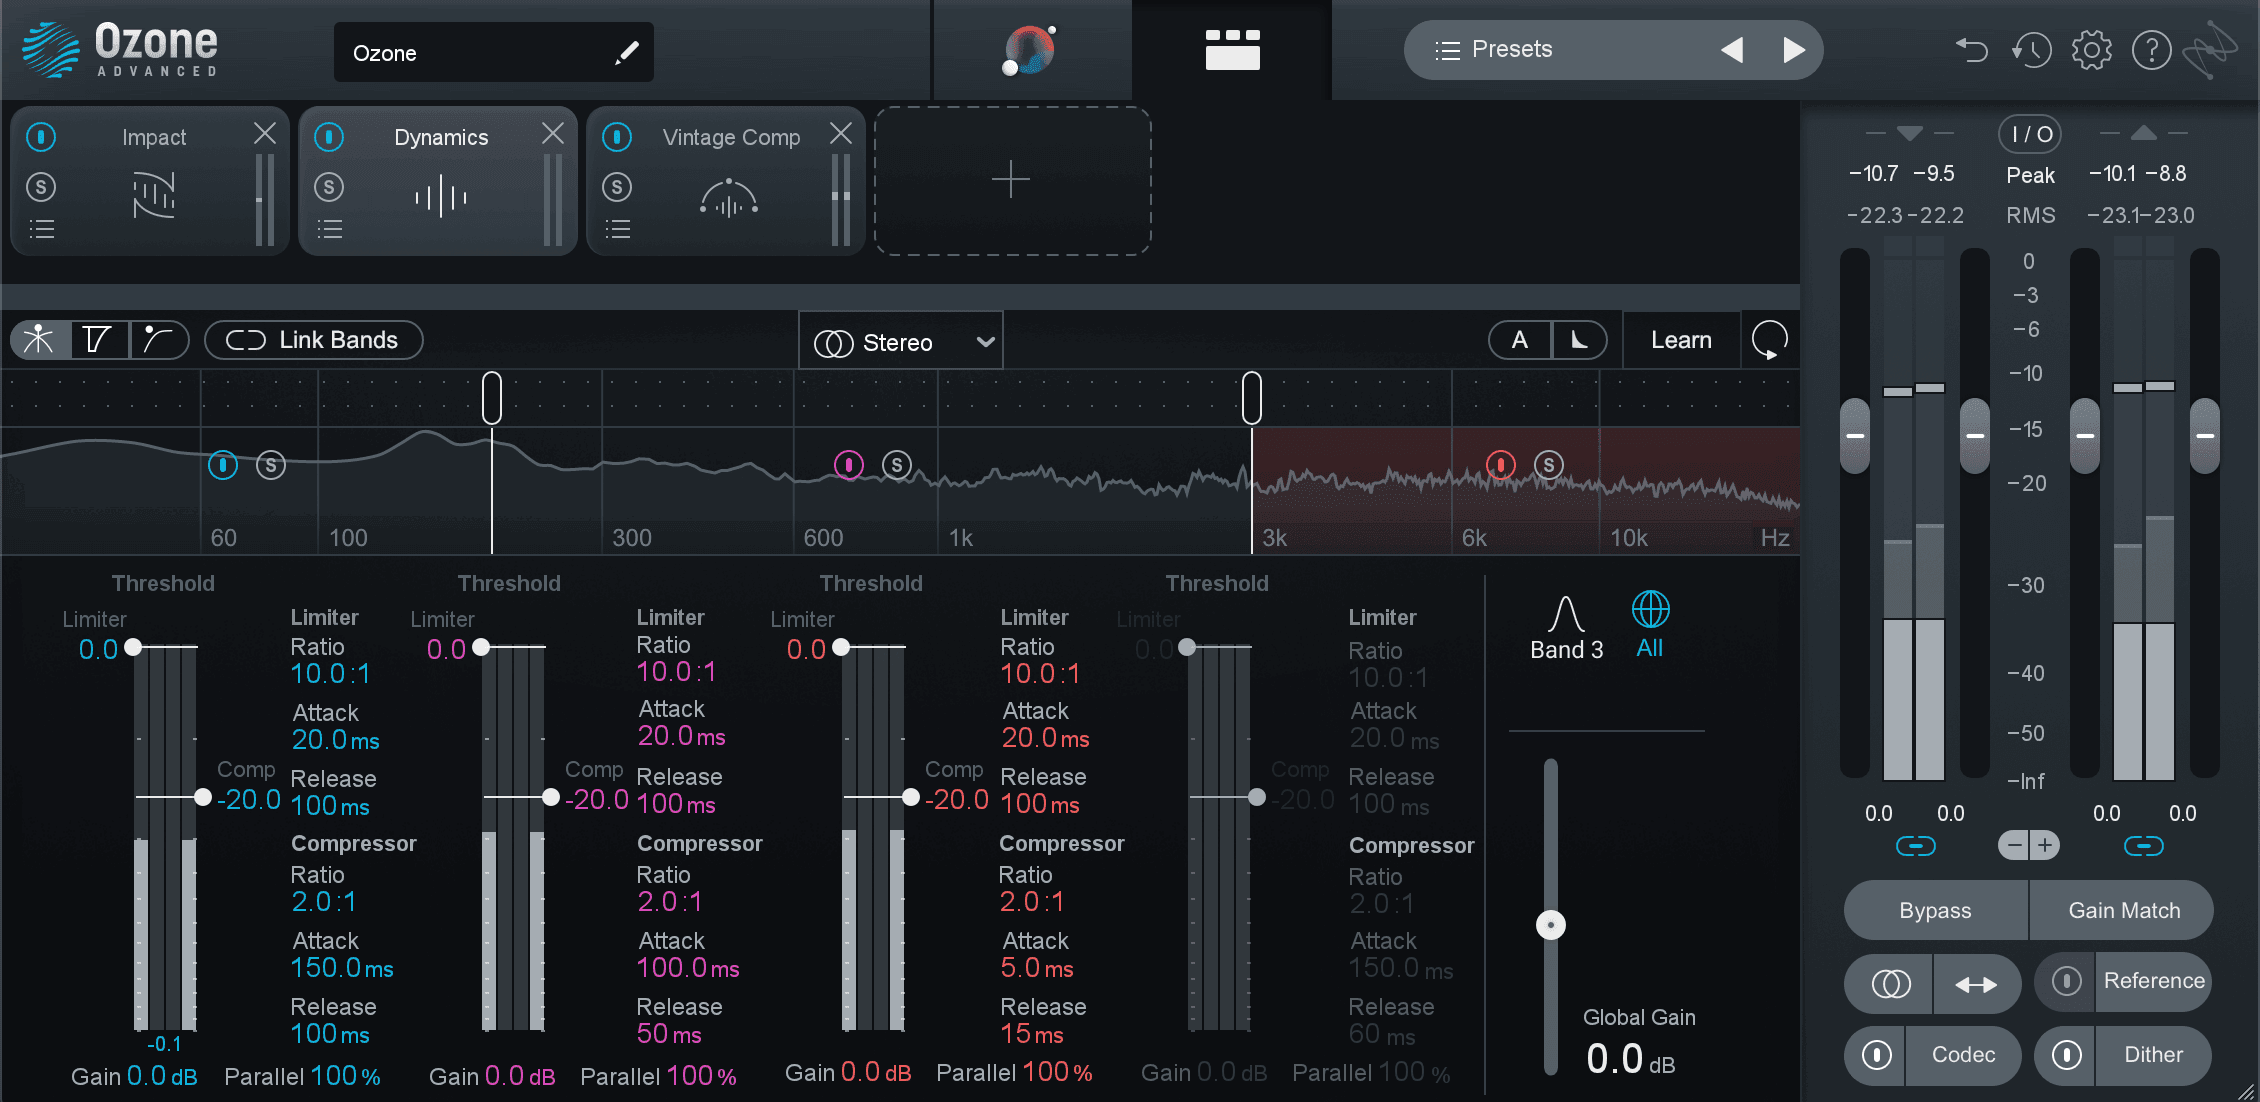The image size is (2260, 1102).
Task: Open the Stereo channel mode dropdown
Action: 901,342
